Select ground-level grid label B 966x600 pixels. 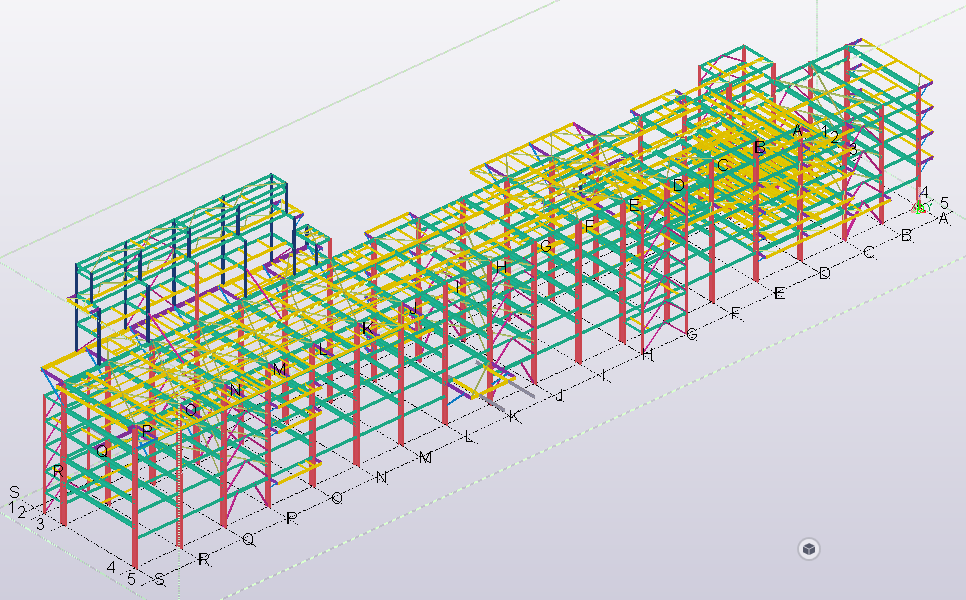906,236
